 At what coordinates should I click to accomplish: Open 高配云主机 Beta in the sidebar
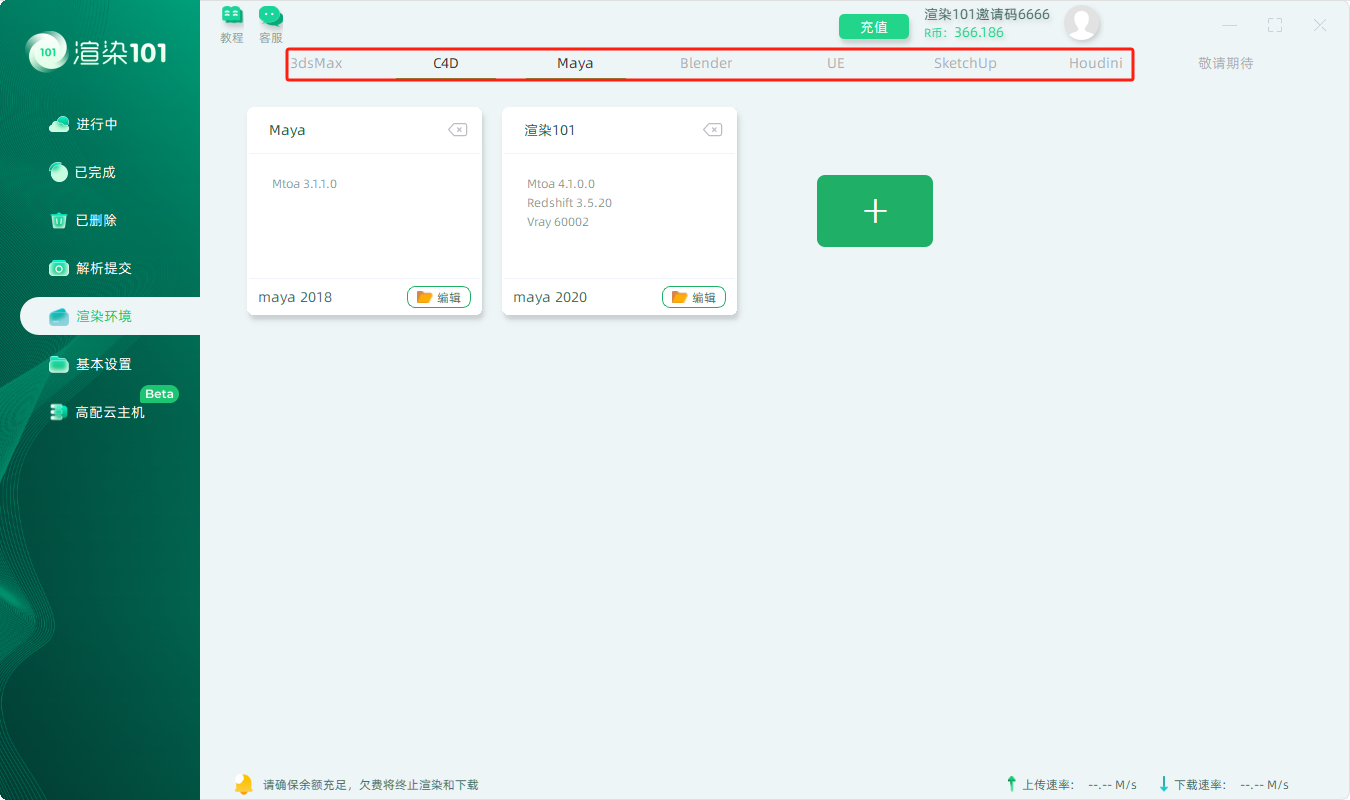98,412
